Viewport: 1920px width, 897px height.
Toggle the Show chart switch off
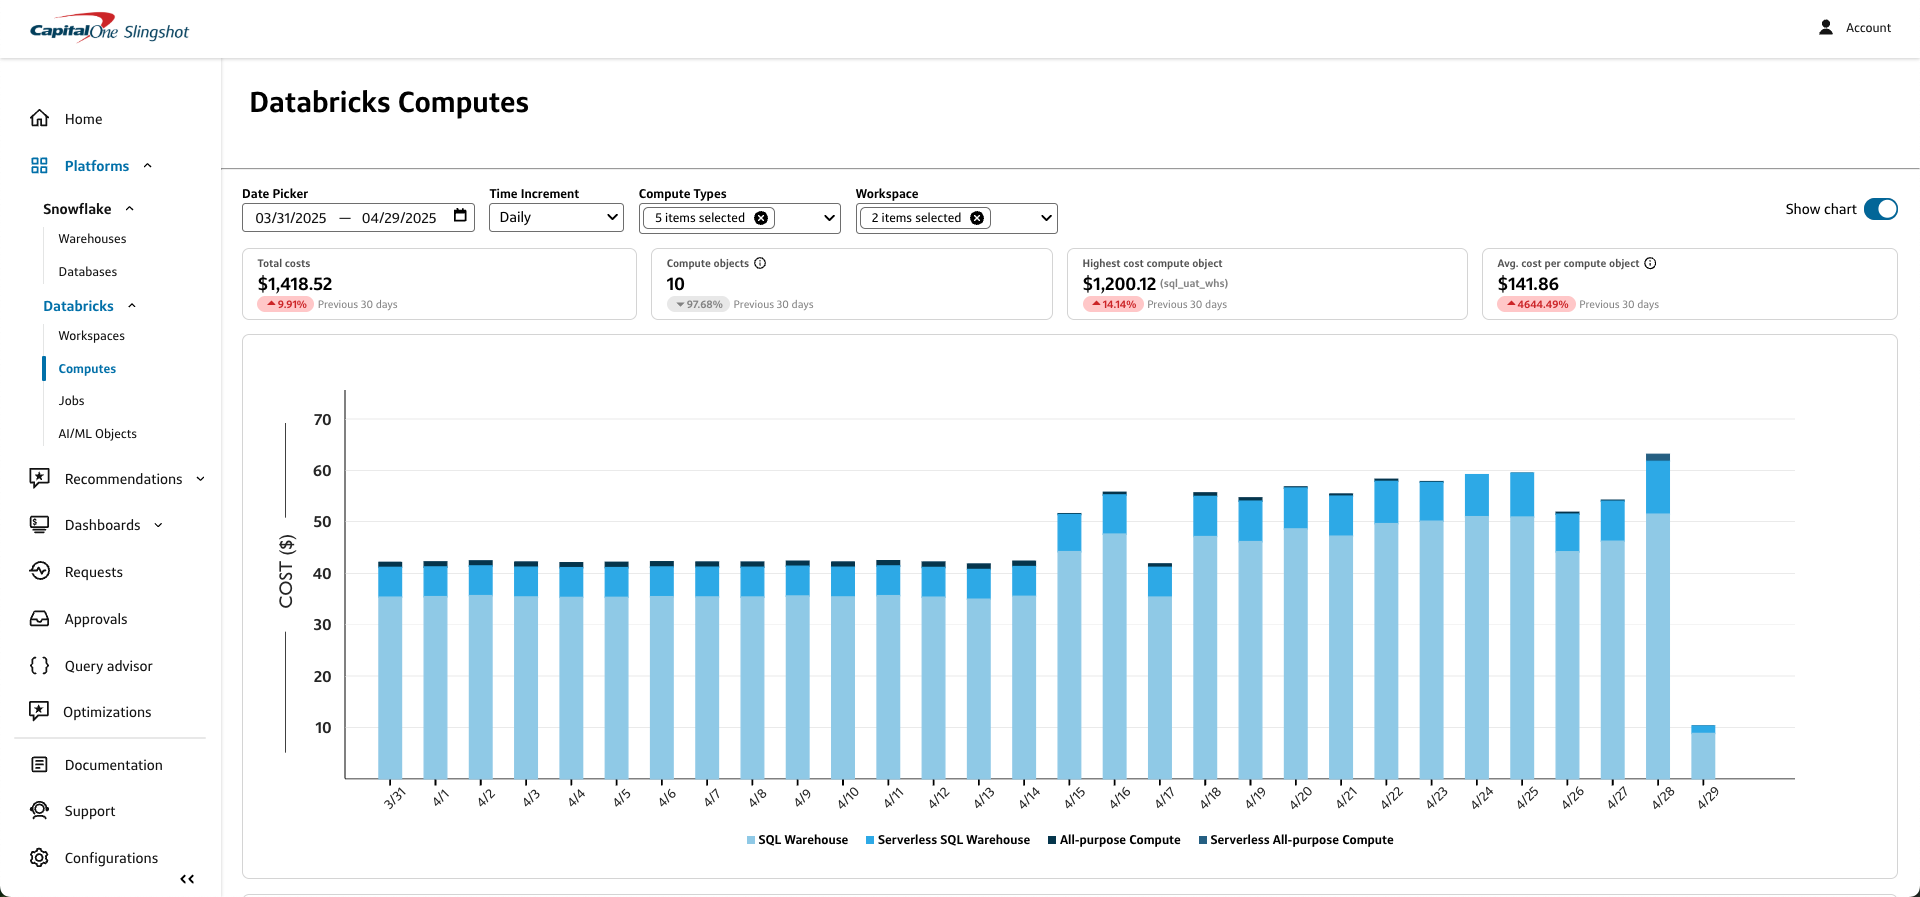1880,209
